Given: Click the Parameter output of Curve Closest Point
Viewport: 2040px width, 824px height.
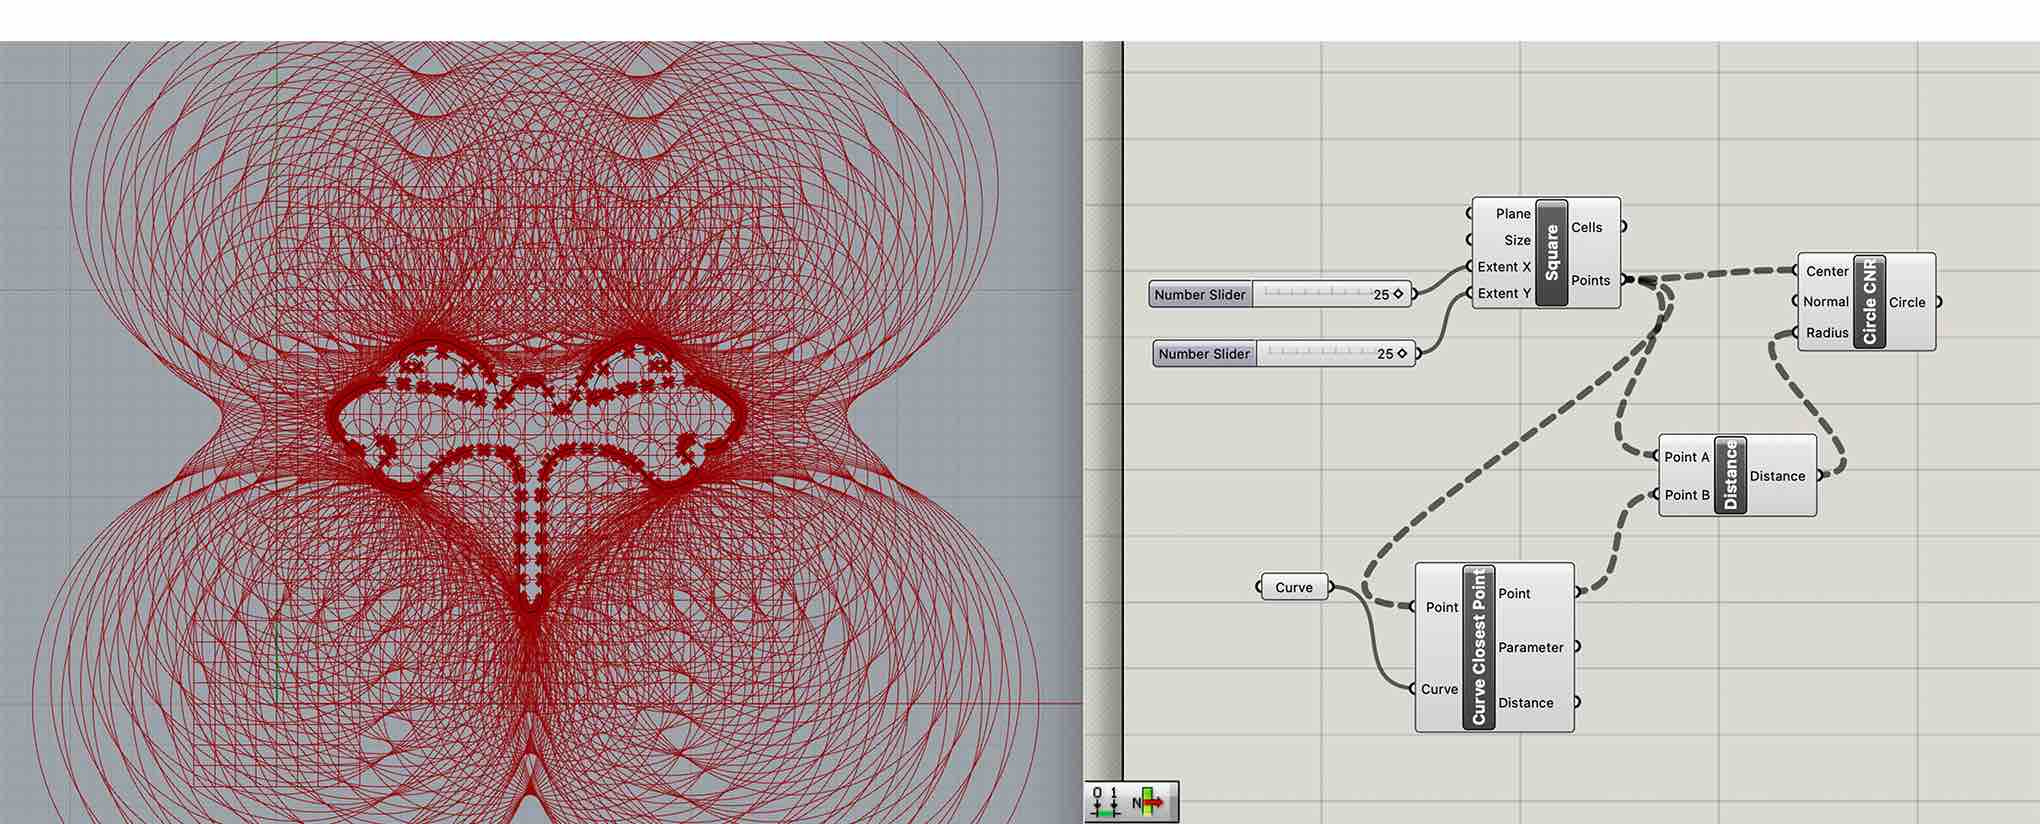Looking at the screenshot, I should point(1530,647).
